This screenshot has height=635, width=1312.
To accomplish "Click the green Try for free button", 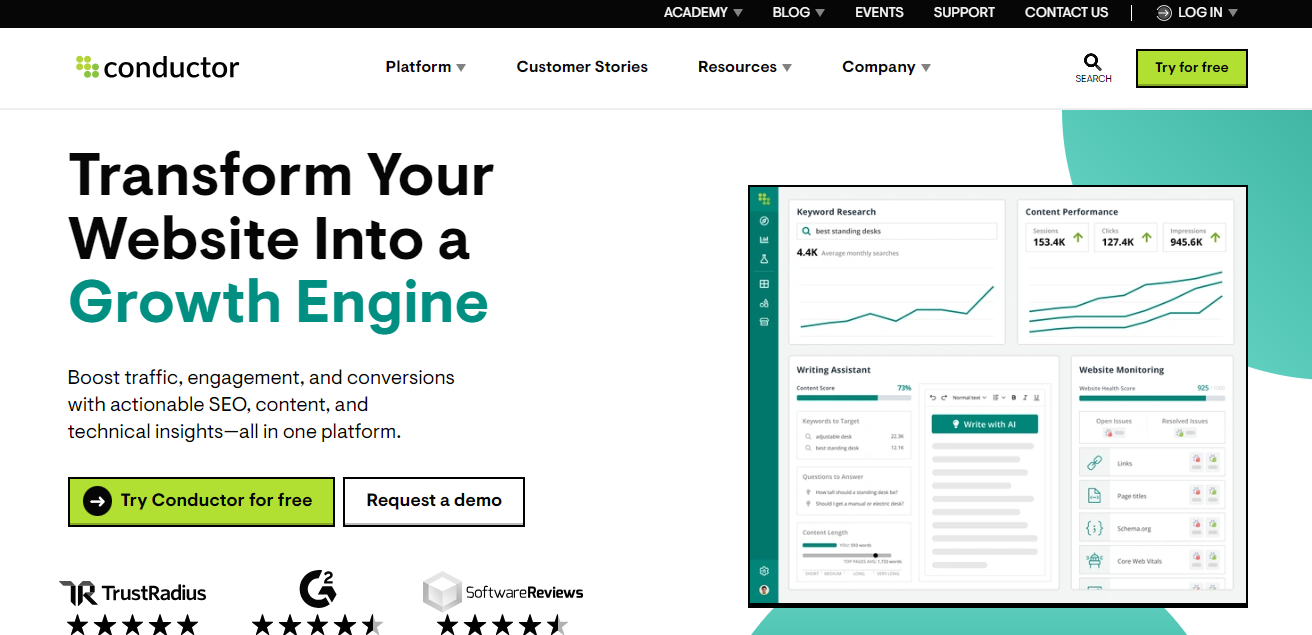I will click(x=1191, y=68).
